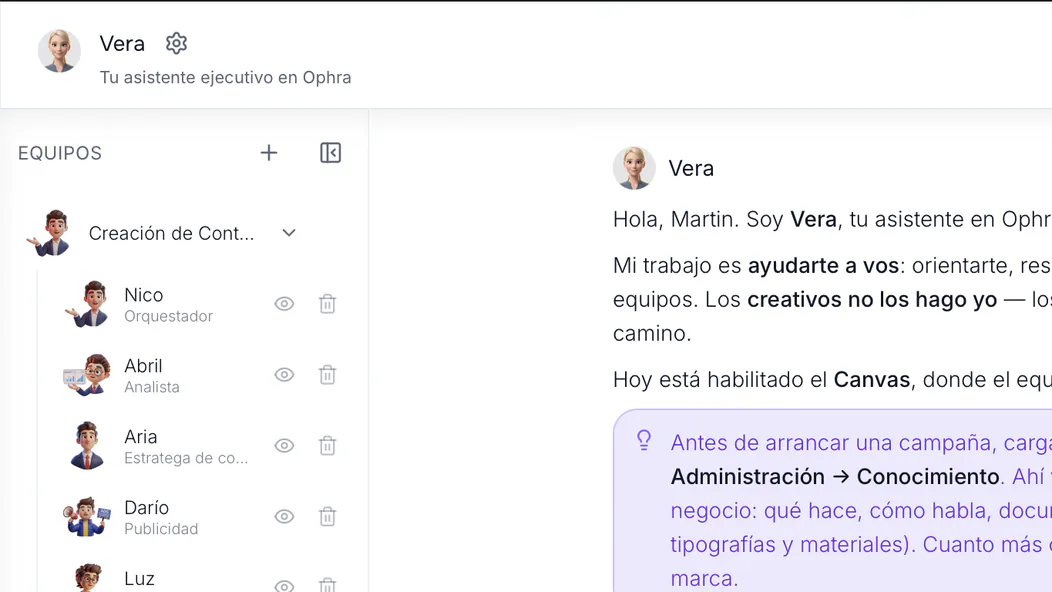Click the lightbulb tip icon

644,441
